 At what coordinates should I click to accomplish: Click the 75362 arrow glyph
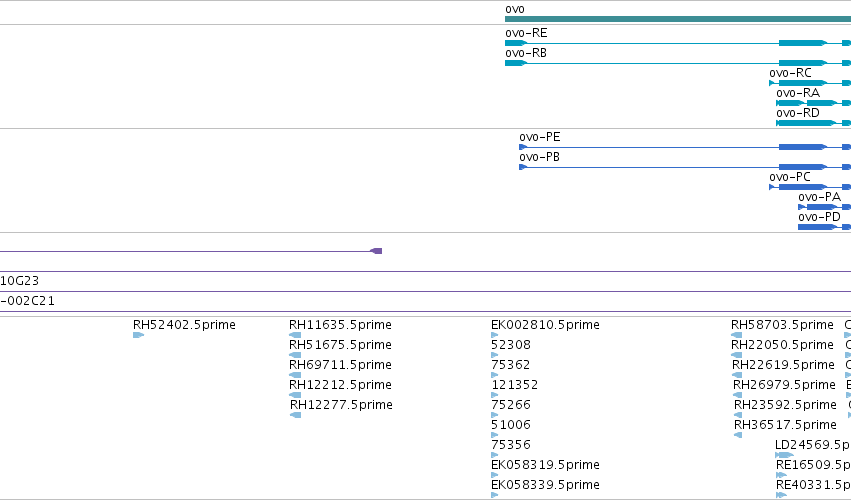pos(494,375)
